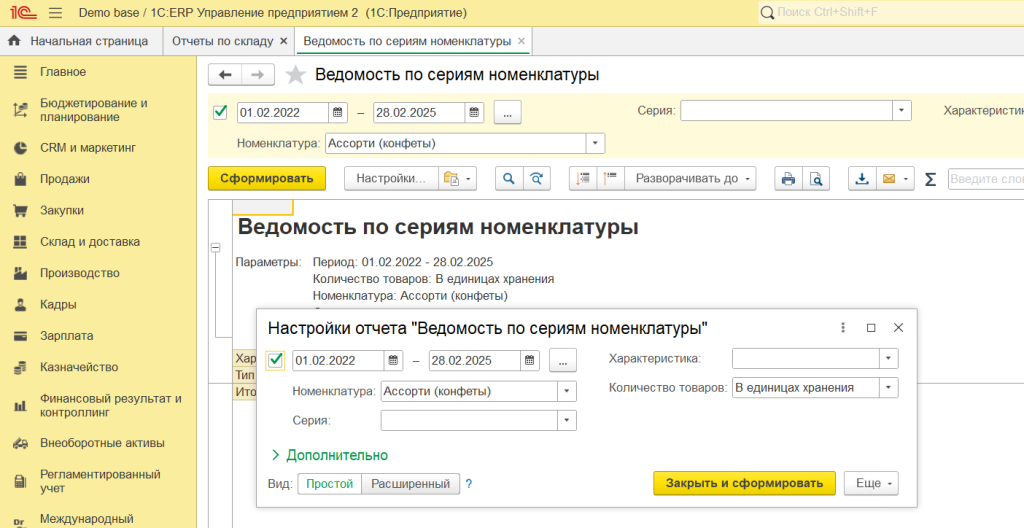Screen dimensions: 1024x528
Task: Open print preview icon
Action: (816, 178)
